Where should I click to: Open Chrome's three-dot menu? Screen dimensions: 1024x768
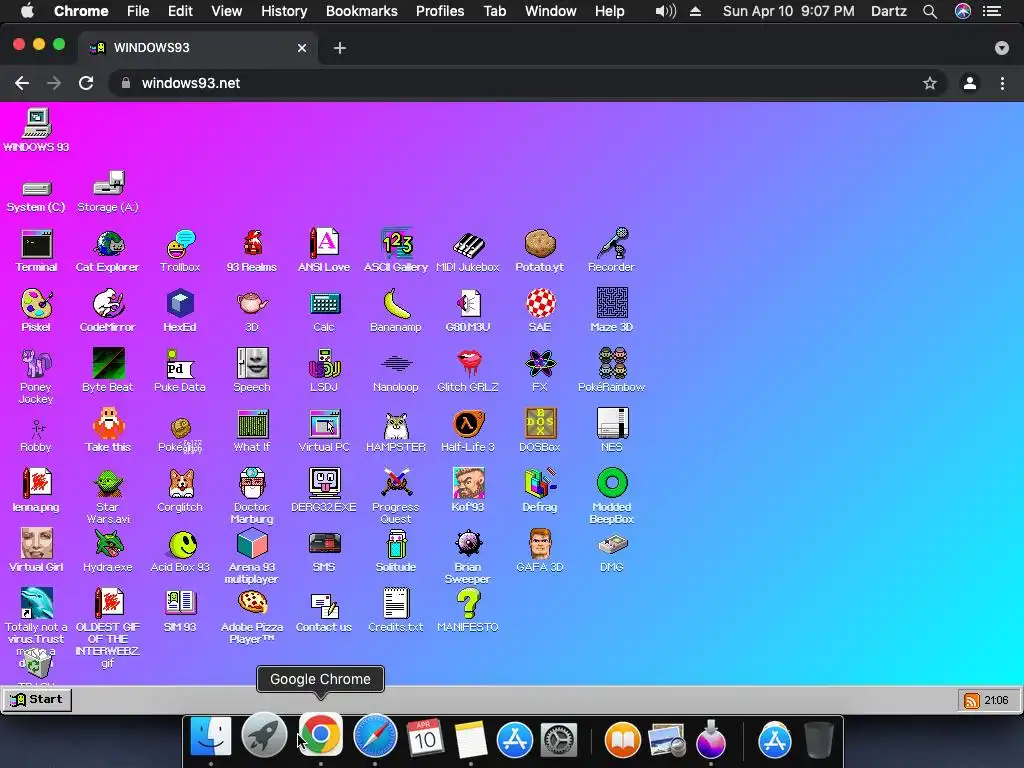(1002, 83)
